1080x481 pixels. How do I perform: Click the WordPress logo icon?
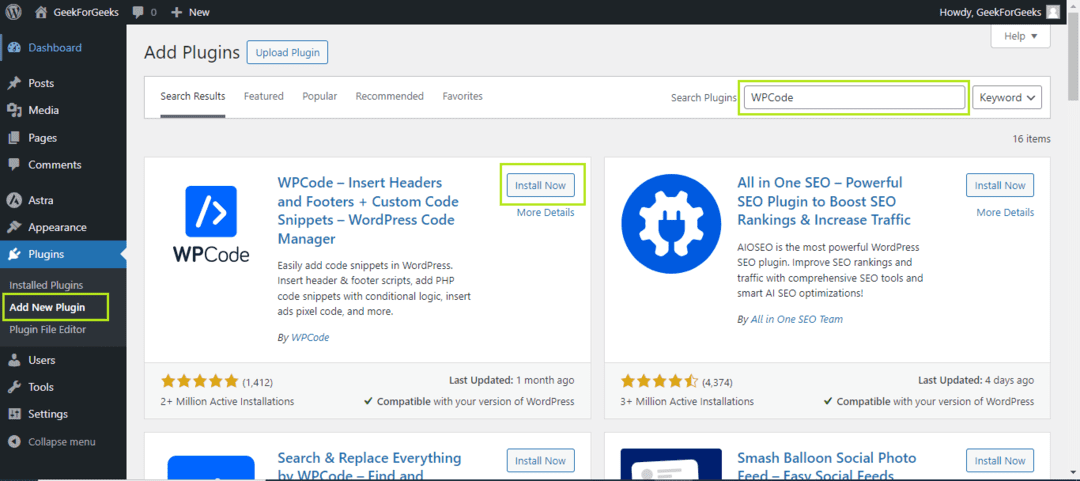(x=13, y=12)
